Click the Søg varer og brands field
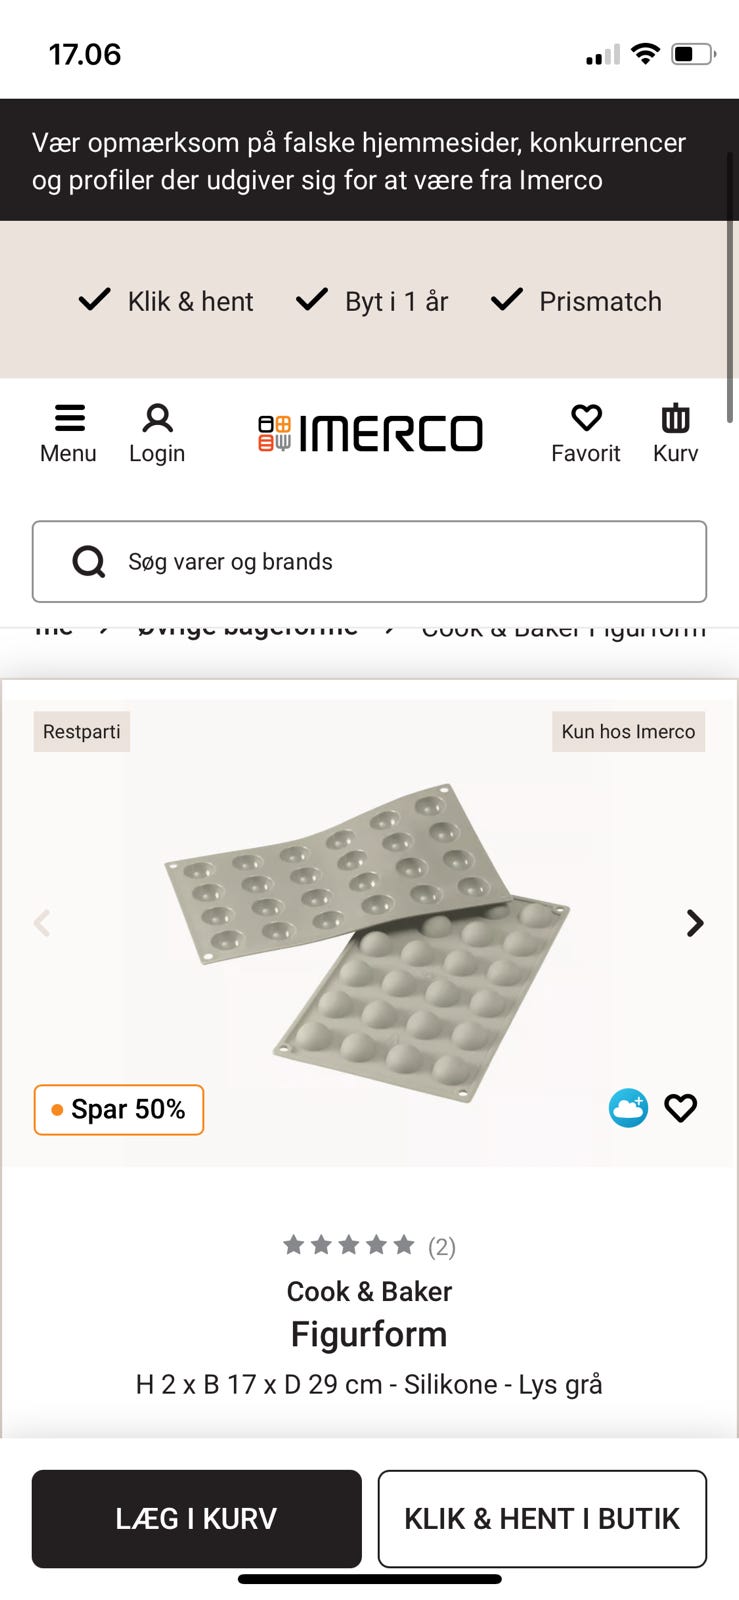Screen dimensions: 739x1600 400,562
